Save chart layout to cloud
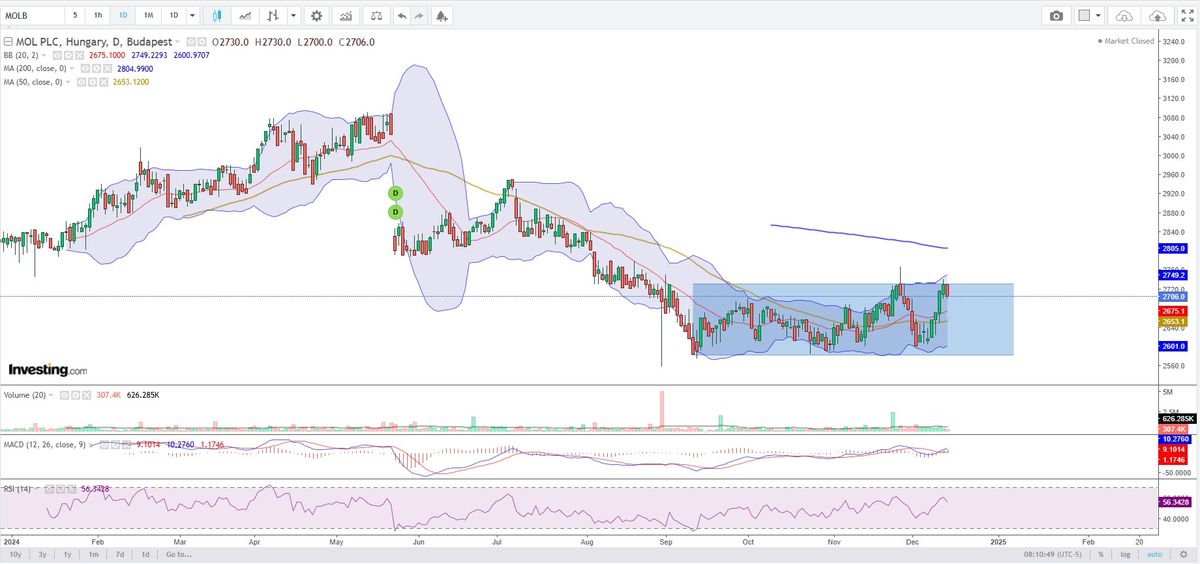Screen dimensions: 1200x564 pos(1159,16)
